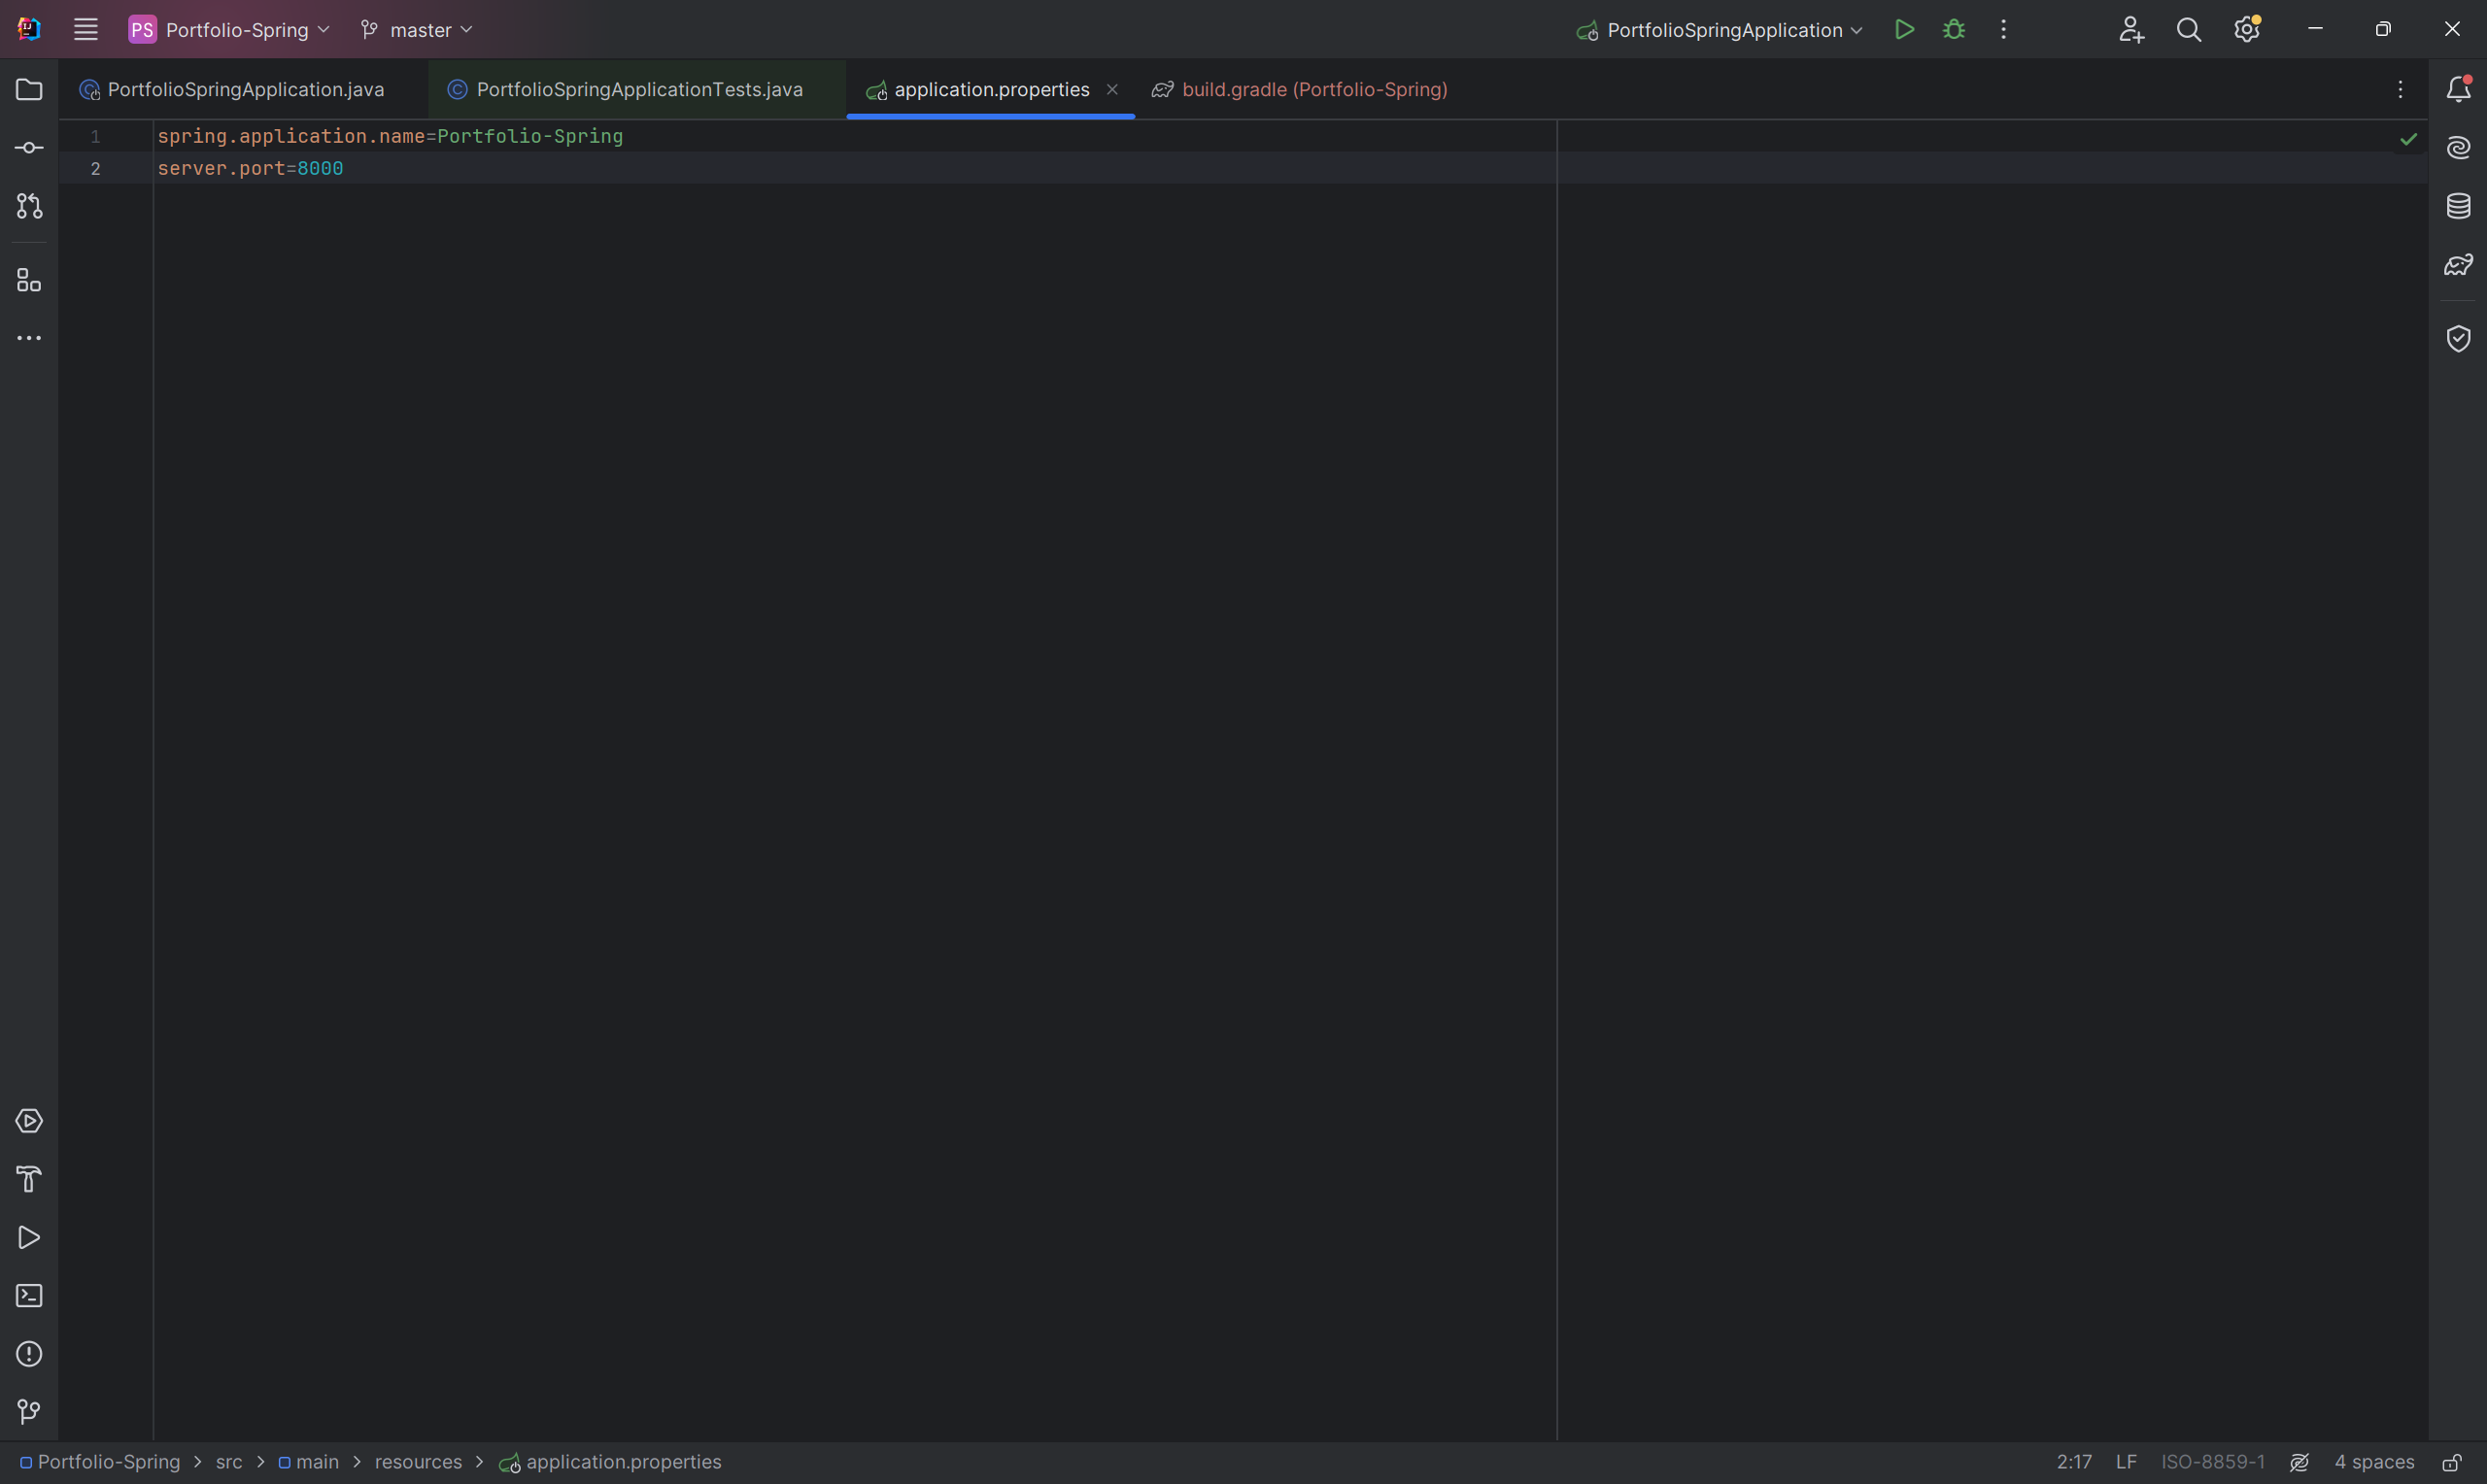2487x1484 pixels.
Task: Open the Commit tool window
Action: pos(29,148)
